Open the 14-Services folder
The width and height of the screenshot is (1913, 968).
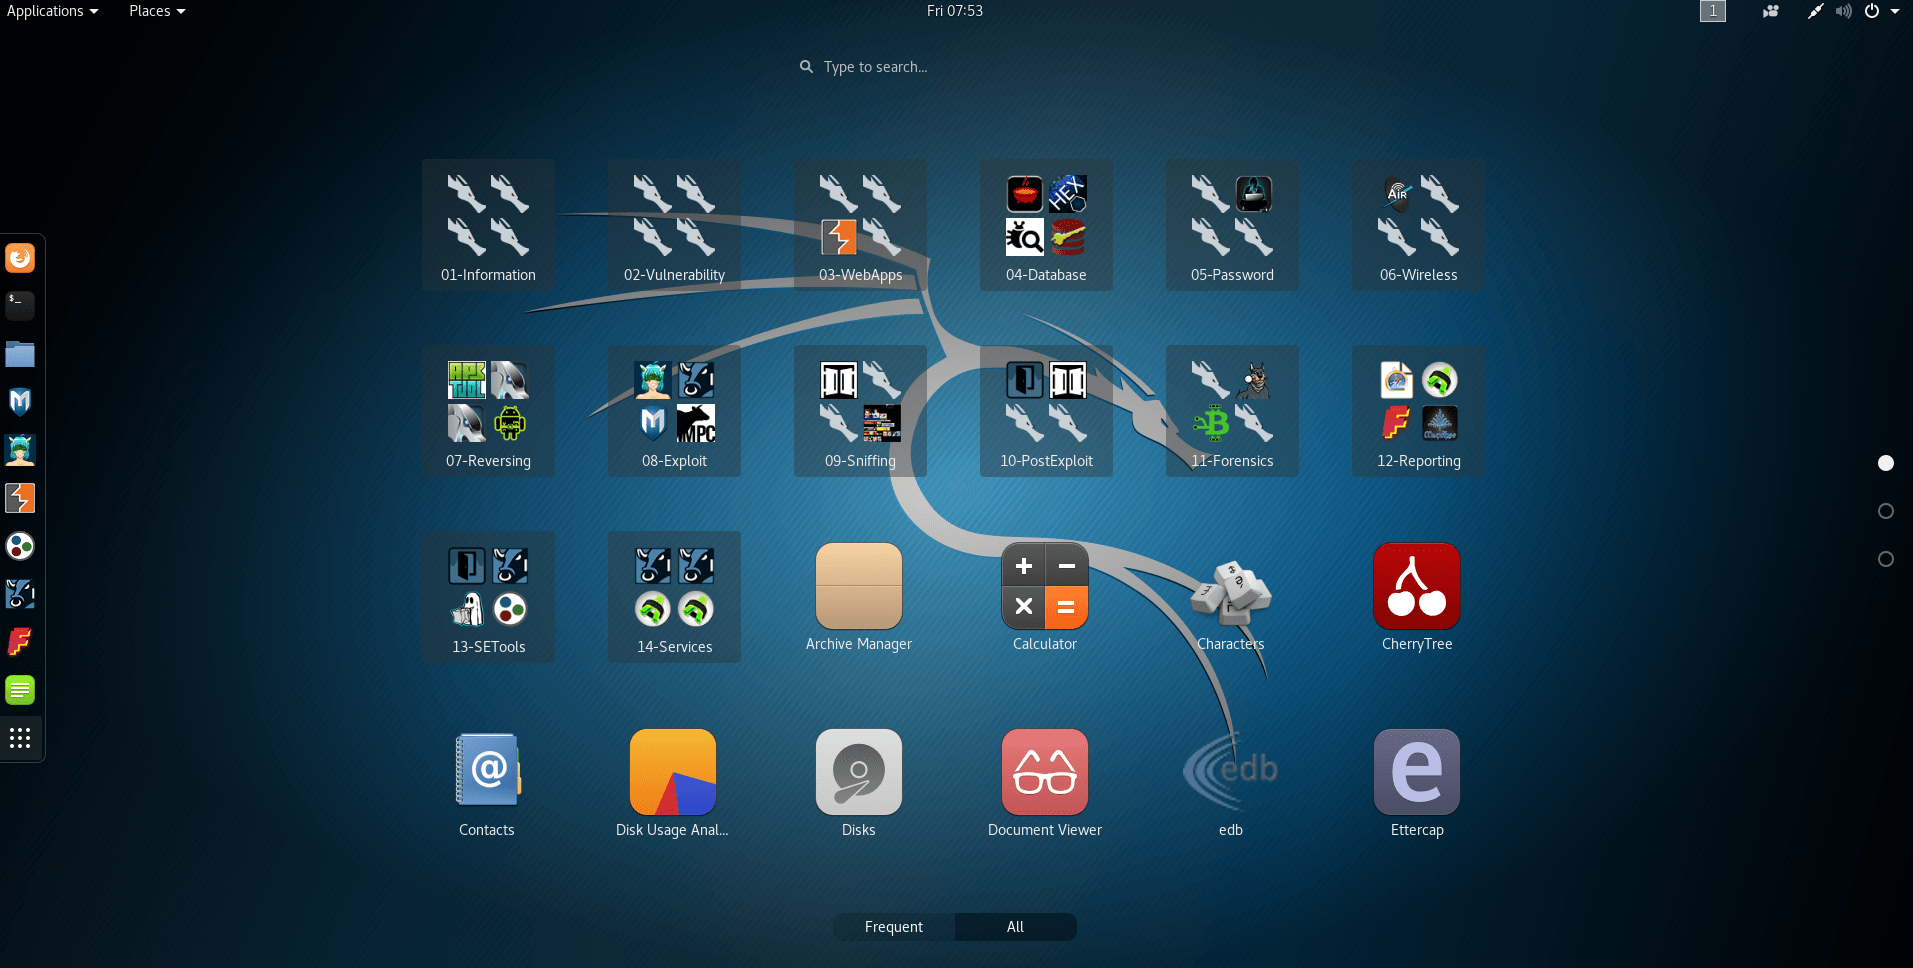point(674,597)
